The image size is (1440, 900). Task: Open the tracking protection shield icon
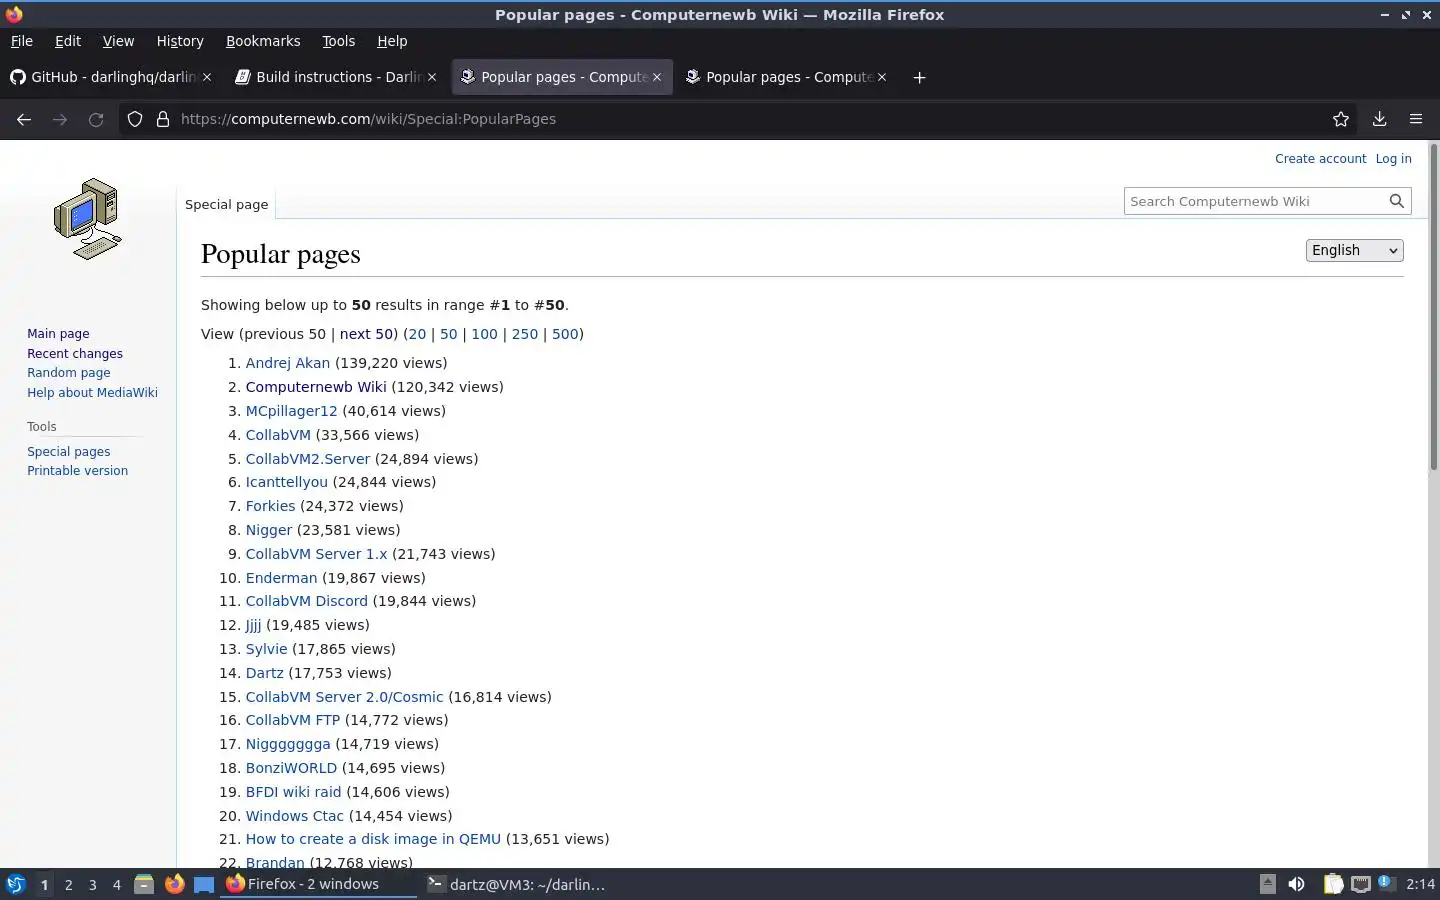[135, 119]
